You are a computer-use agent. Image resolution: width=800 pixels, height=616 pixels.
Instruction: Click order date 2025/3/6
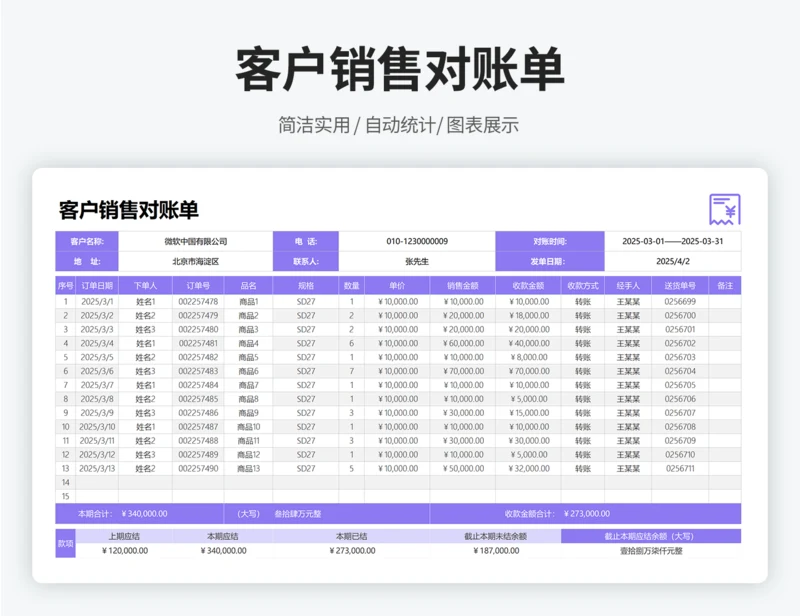(97, 371)
